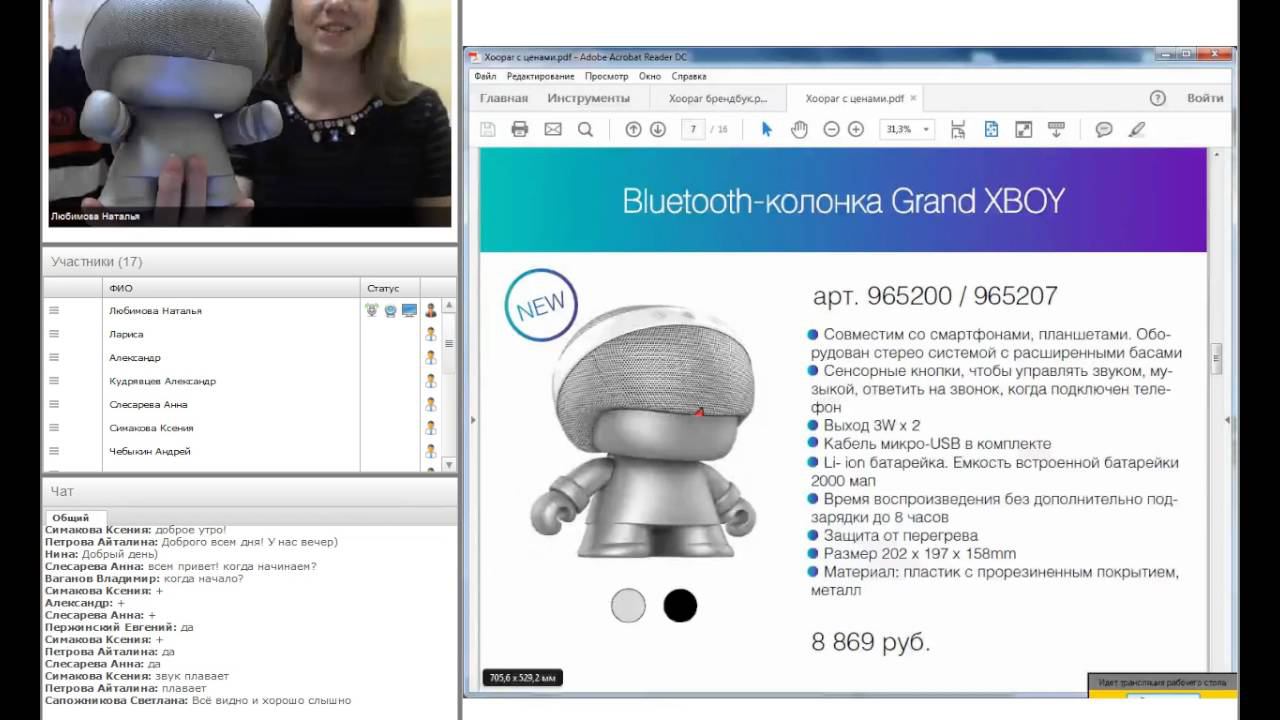
Task: Zoom out with the minus icon
Action: [x=831, y=129]
